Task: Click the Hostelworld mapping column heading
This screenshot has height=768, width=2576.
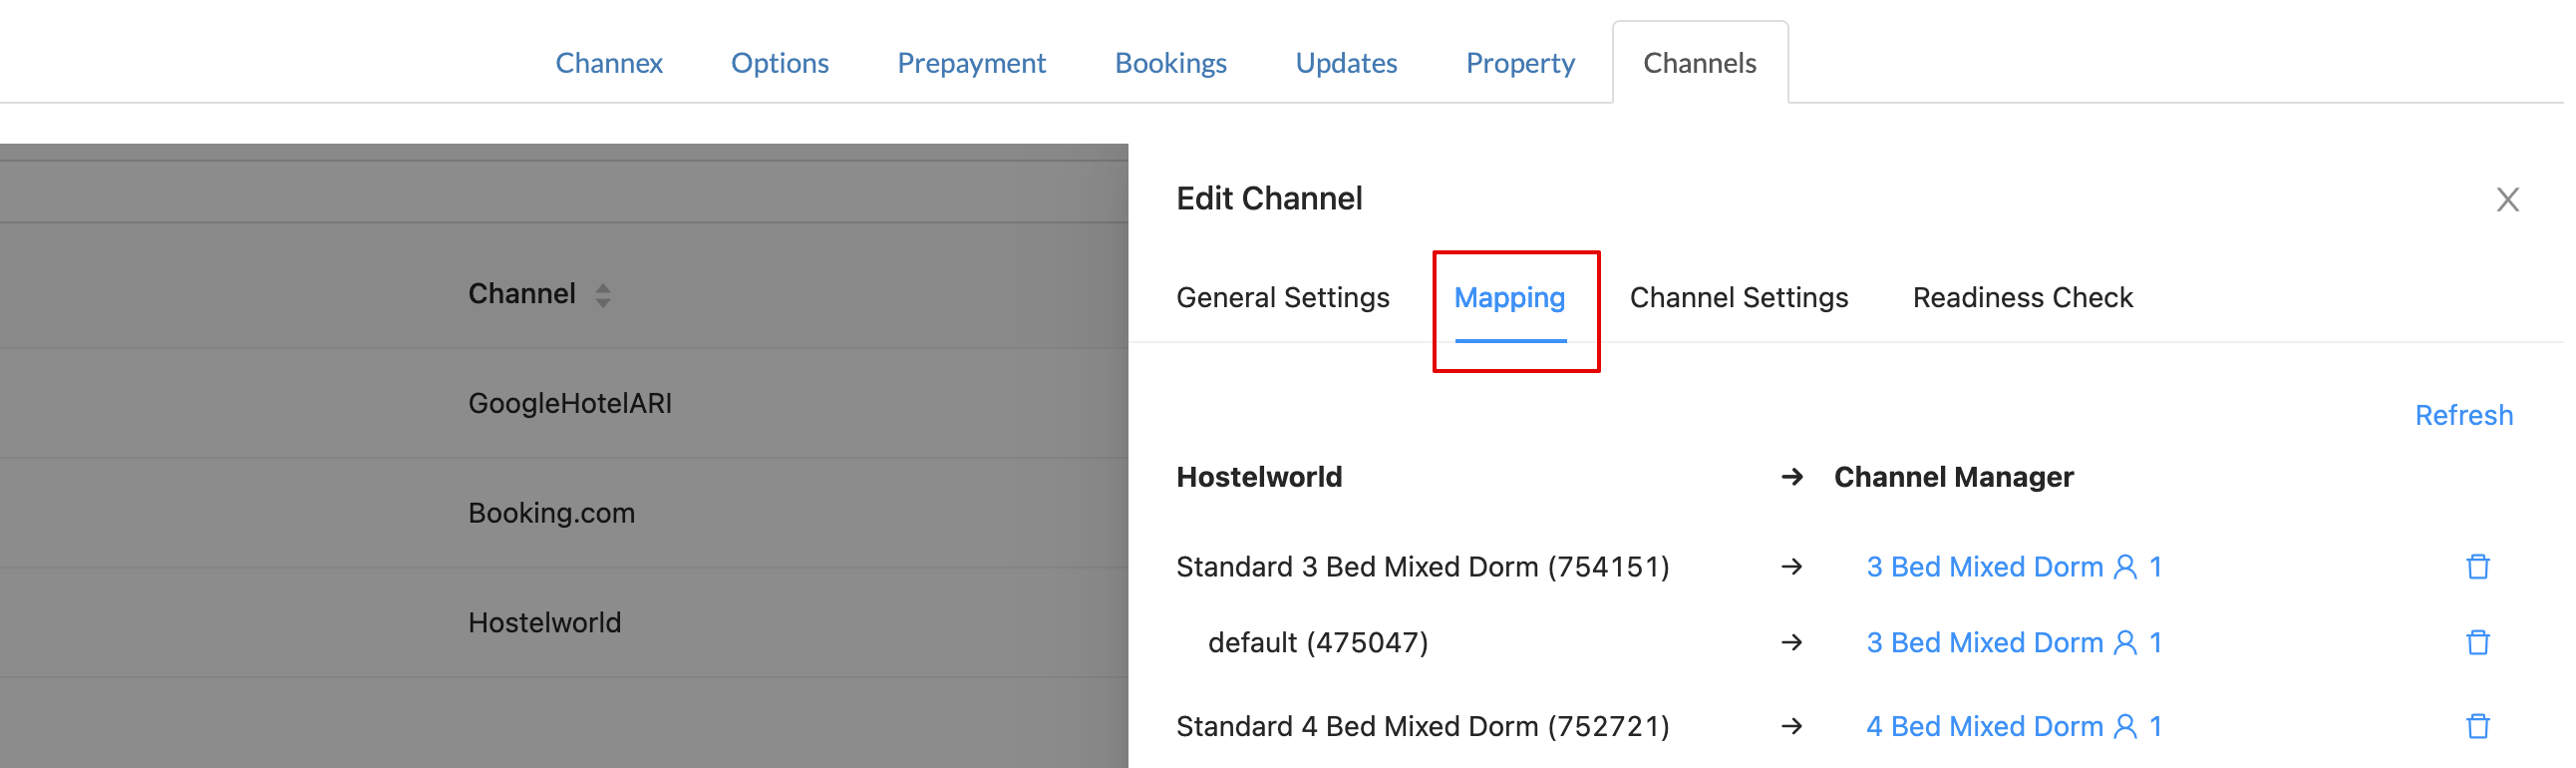Action: 1259,478
